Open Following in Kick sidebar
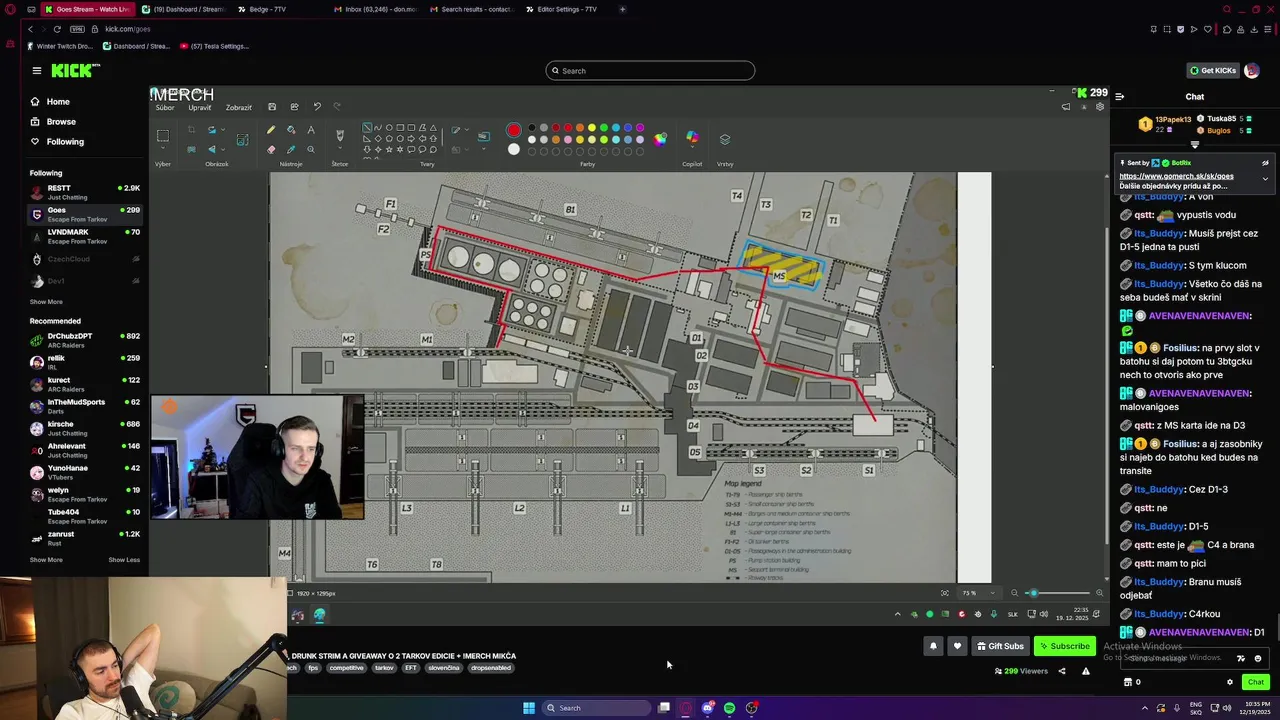 [57, 141]
